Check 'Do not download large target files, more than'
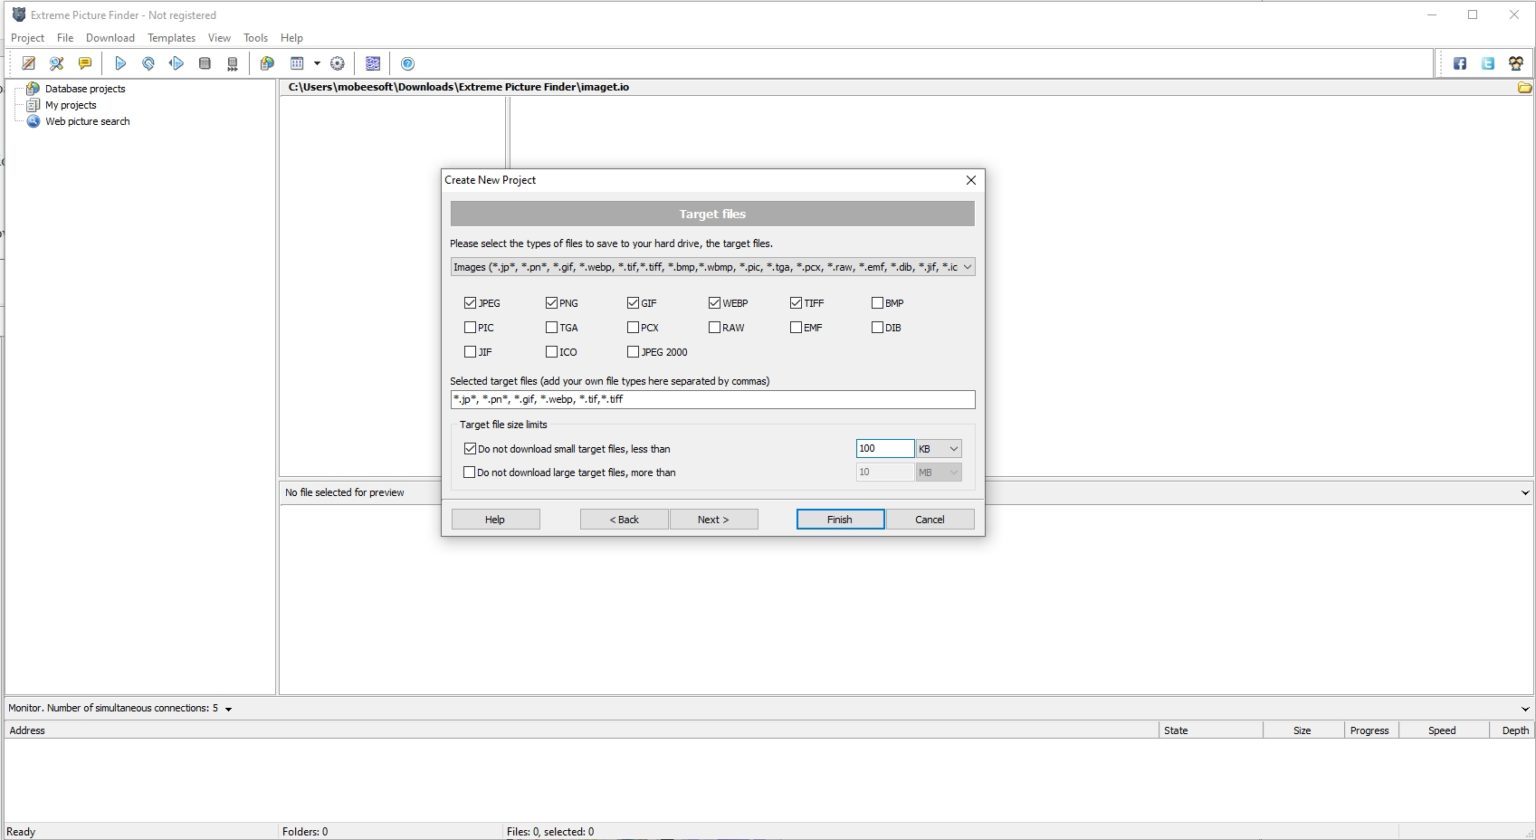The image size is (1536, 840). 470,472
